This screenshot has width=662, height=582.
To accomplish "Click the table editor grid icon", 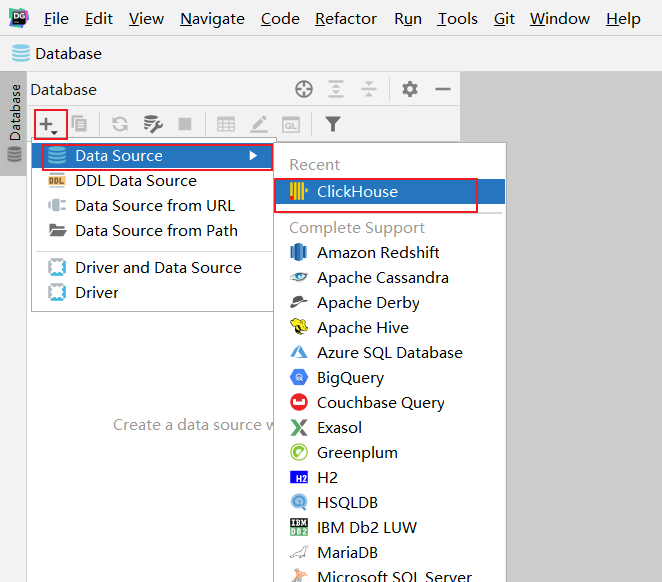I will coord(226,125).
